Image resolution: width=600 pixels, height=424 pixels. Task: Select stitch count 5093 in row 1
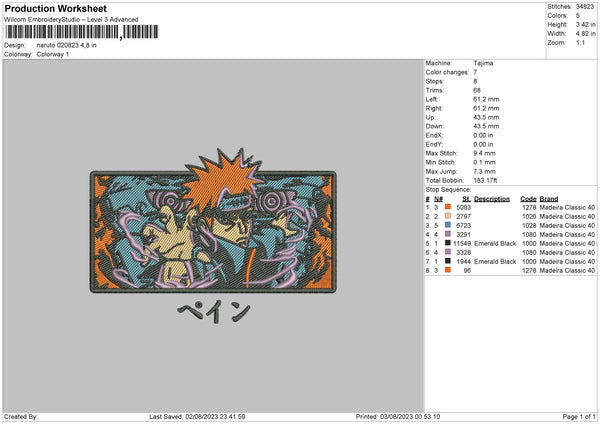463,207
